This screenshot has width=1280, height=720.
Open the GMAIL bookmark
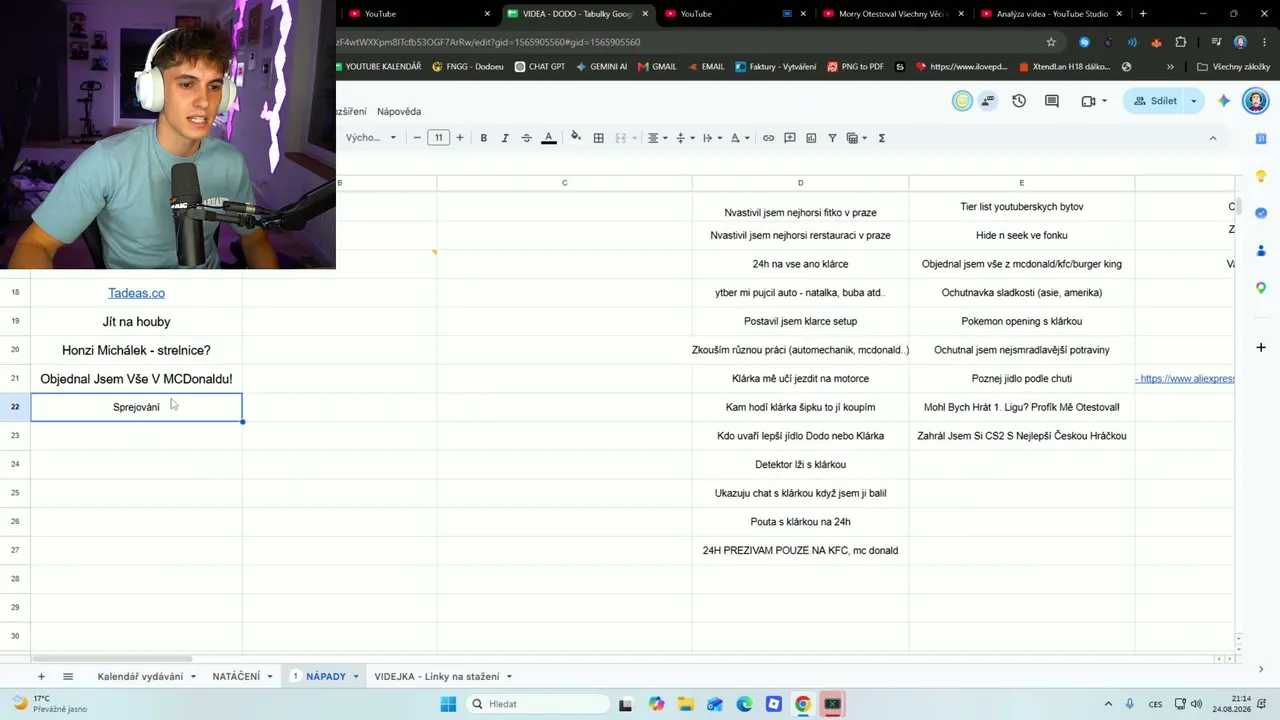pyautogui.click(x=656, y=67)
